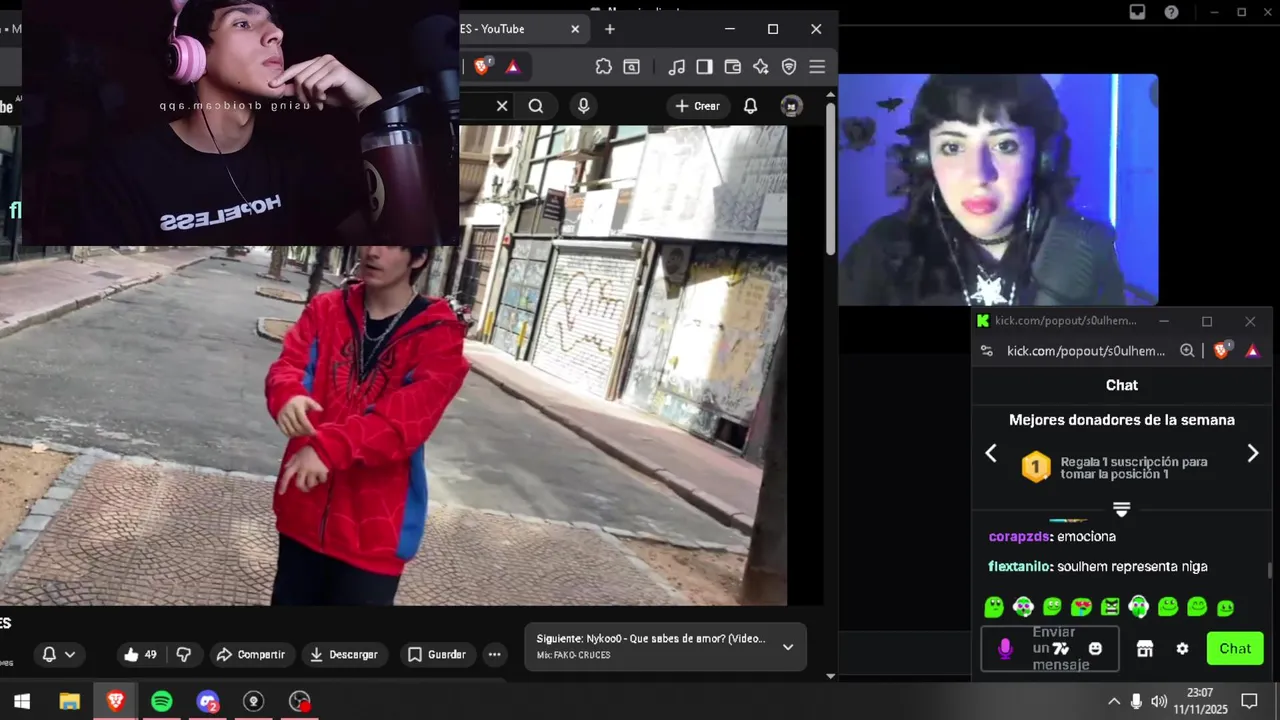
Task: Click the kick.com popout address bar
Action: tap(1086, 351)
